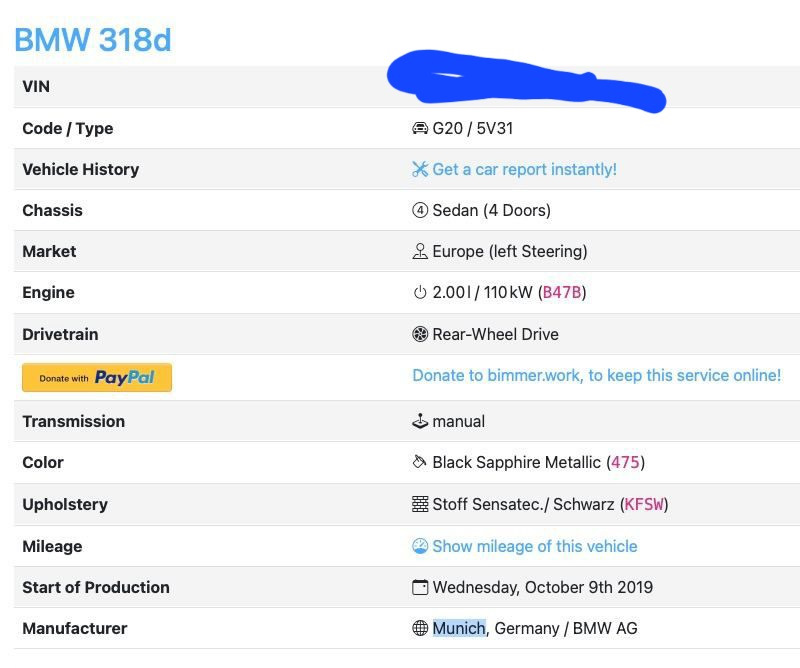Image resolution: width=800 pixels, height=668 pixels.
Task: Click the engine power icon
Action: point(419,292)
